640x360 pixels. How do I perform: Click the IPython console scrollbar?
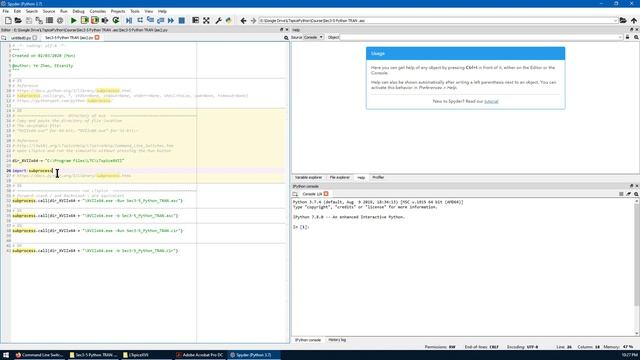click(x=636, y=267)
